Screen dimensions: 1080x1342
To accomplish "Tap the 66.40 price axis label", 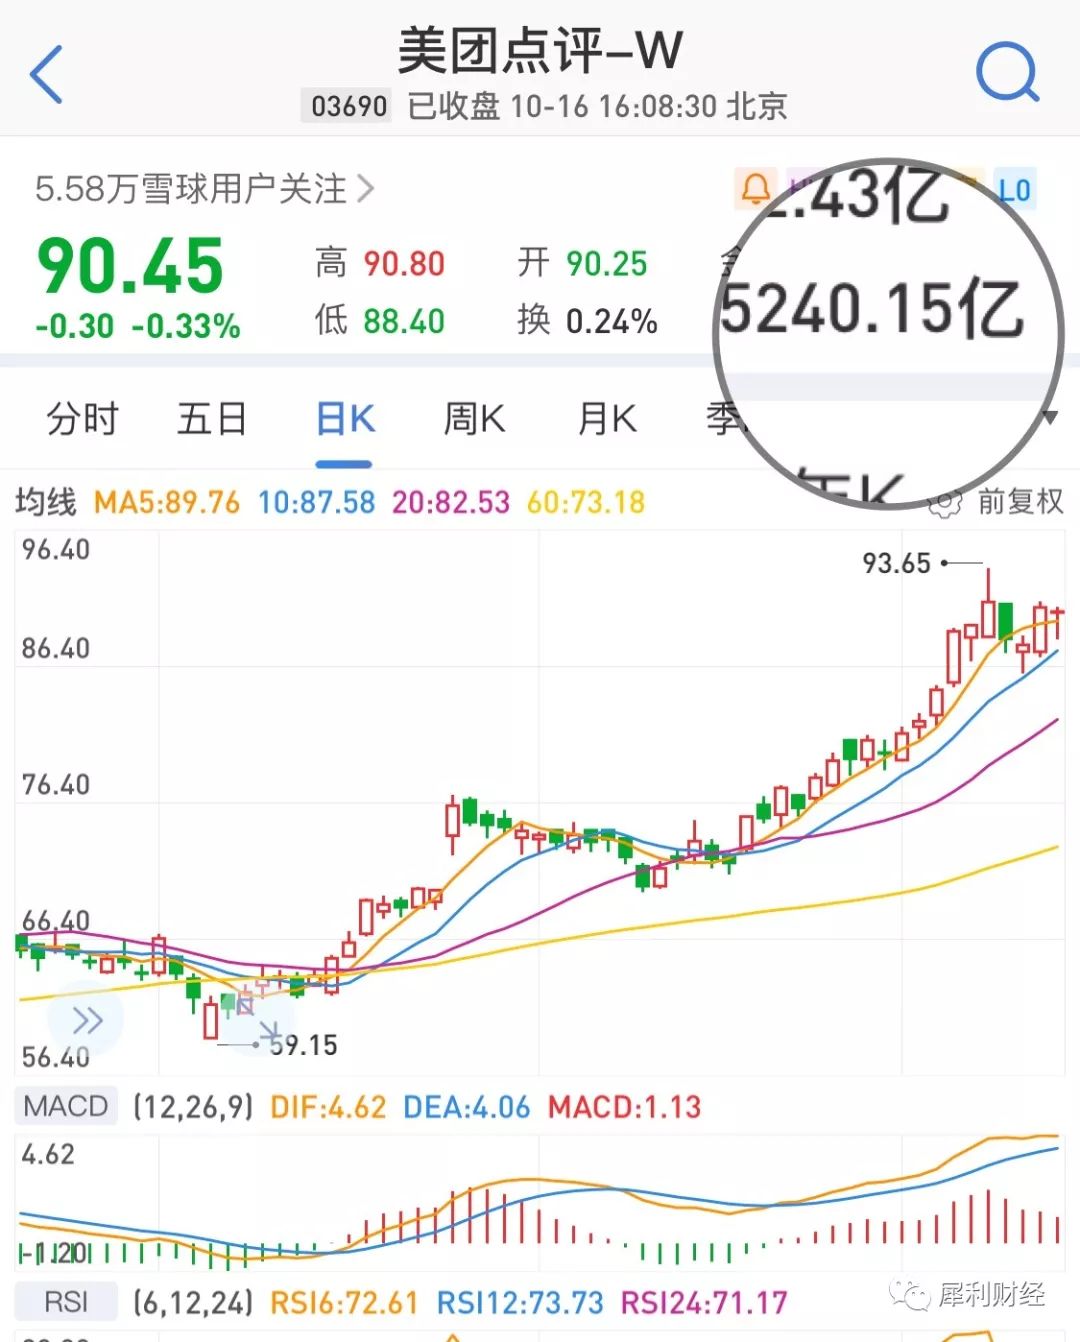I will (56, 921).
